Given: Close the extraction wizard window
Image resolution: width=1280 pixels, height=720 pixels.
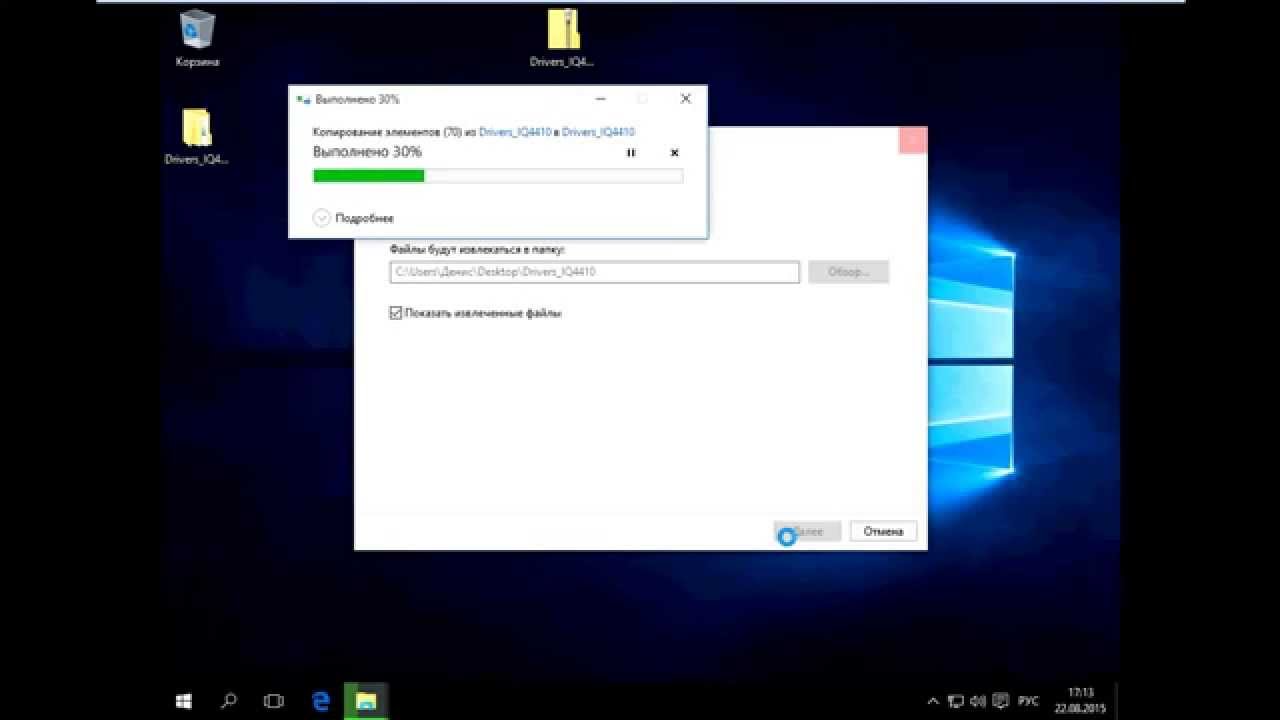Looking at the screenshot, I should tap(912, 140).
